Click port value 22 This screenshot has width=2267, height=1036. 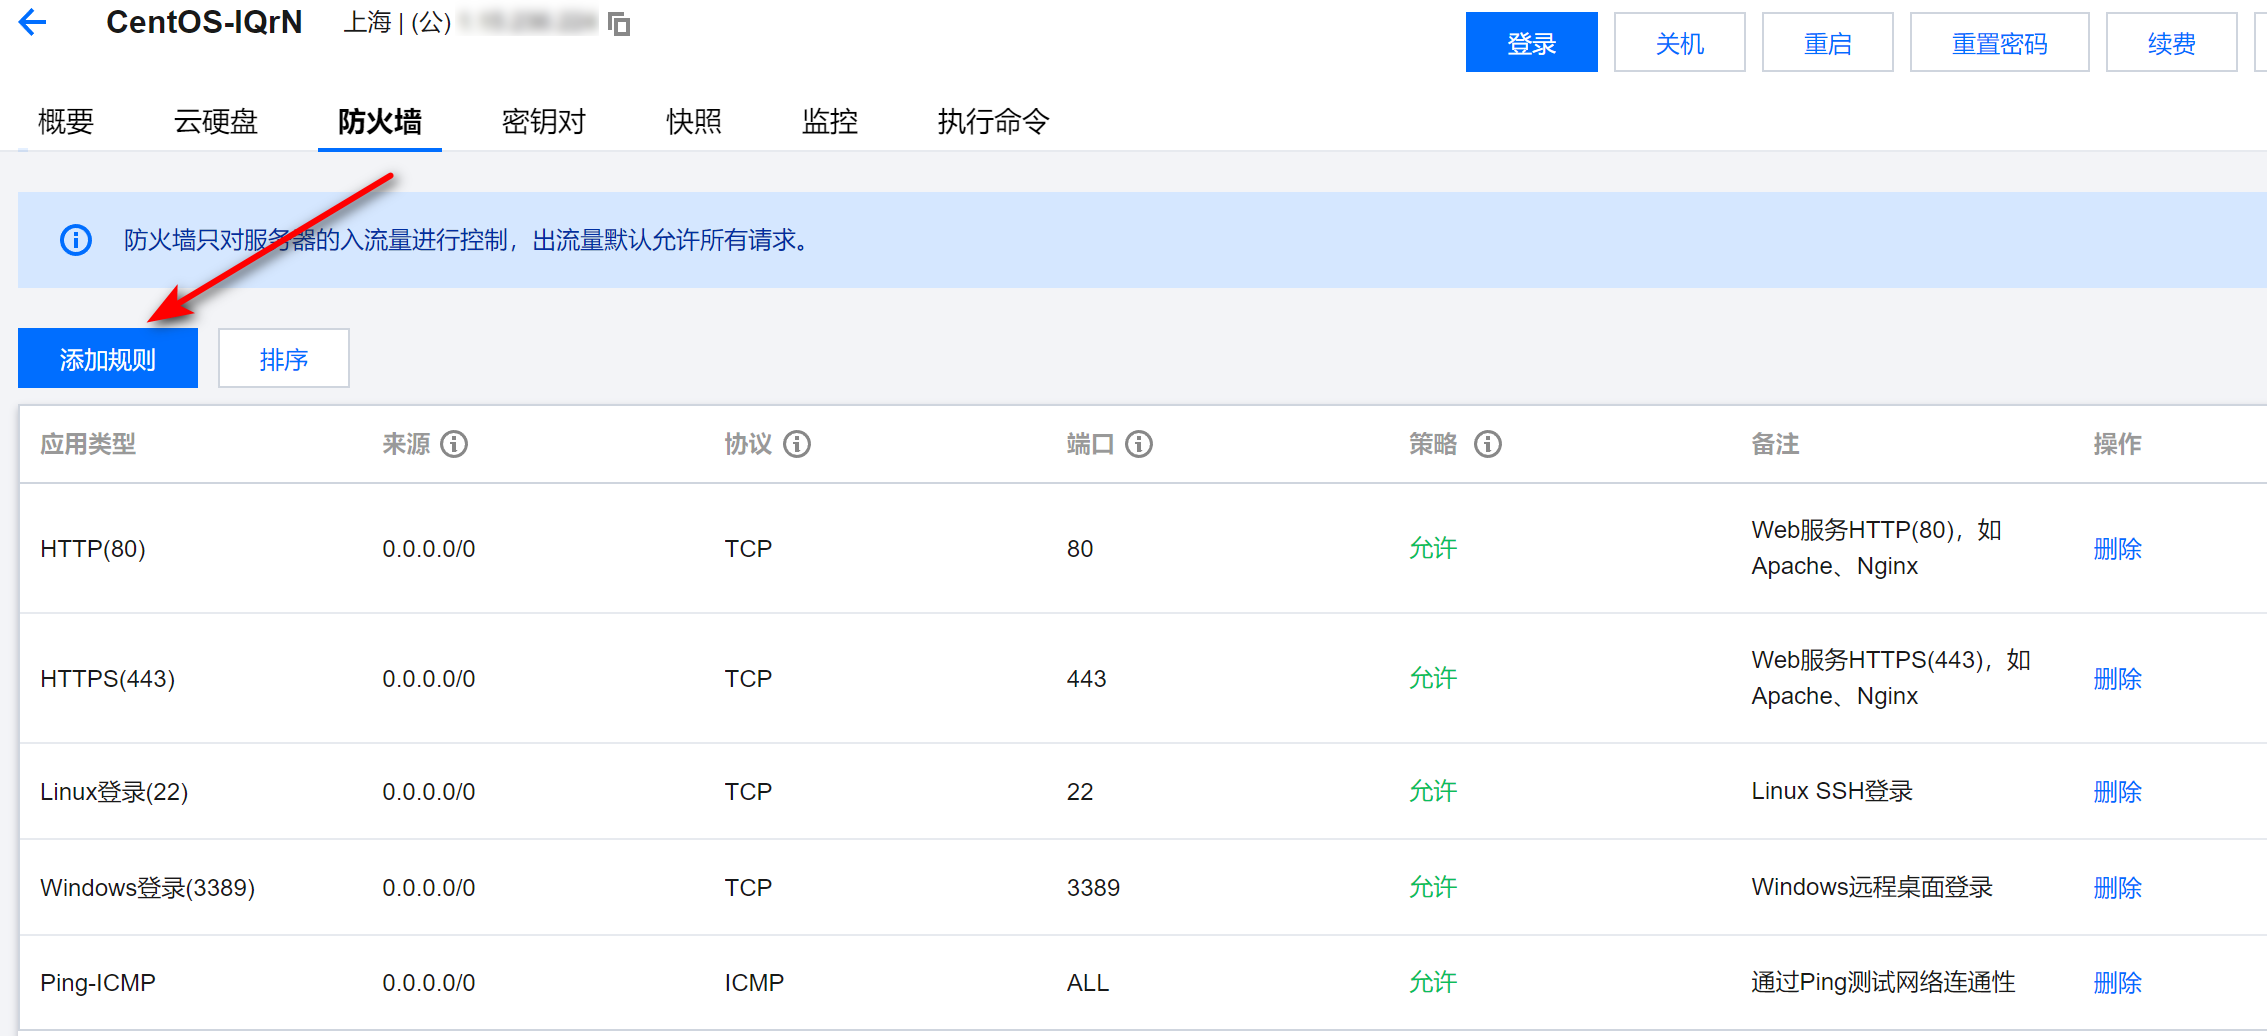[1080, 792]
